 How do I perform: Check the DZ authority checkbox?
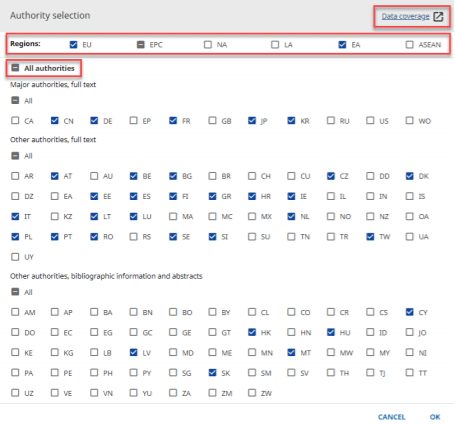point(15,196)
